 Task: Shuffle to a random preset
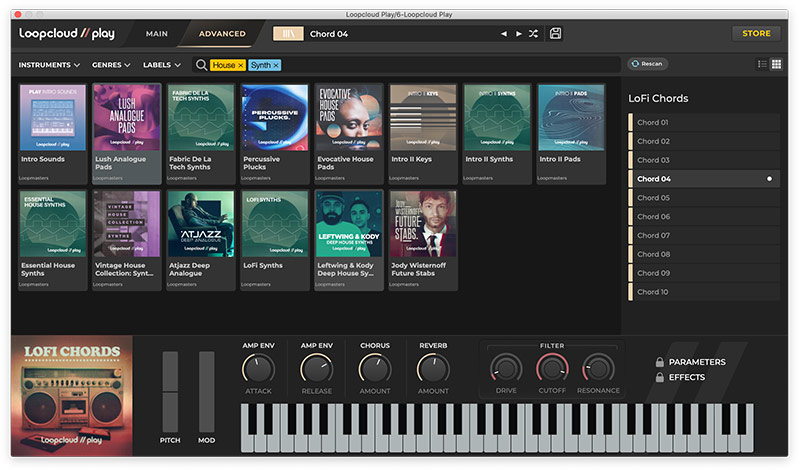pyautogui.click(x=533, y=34)
